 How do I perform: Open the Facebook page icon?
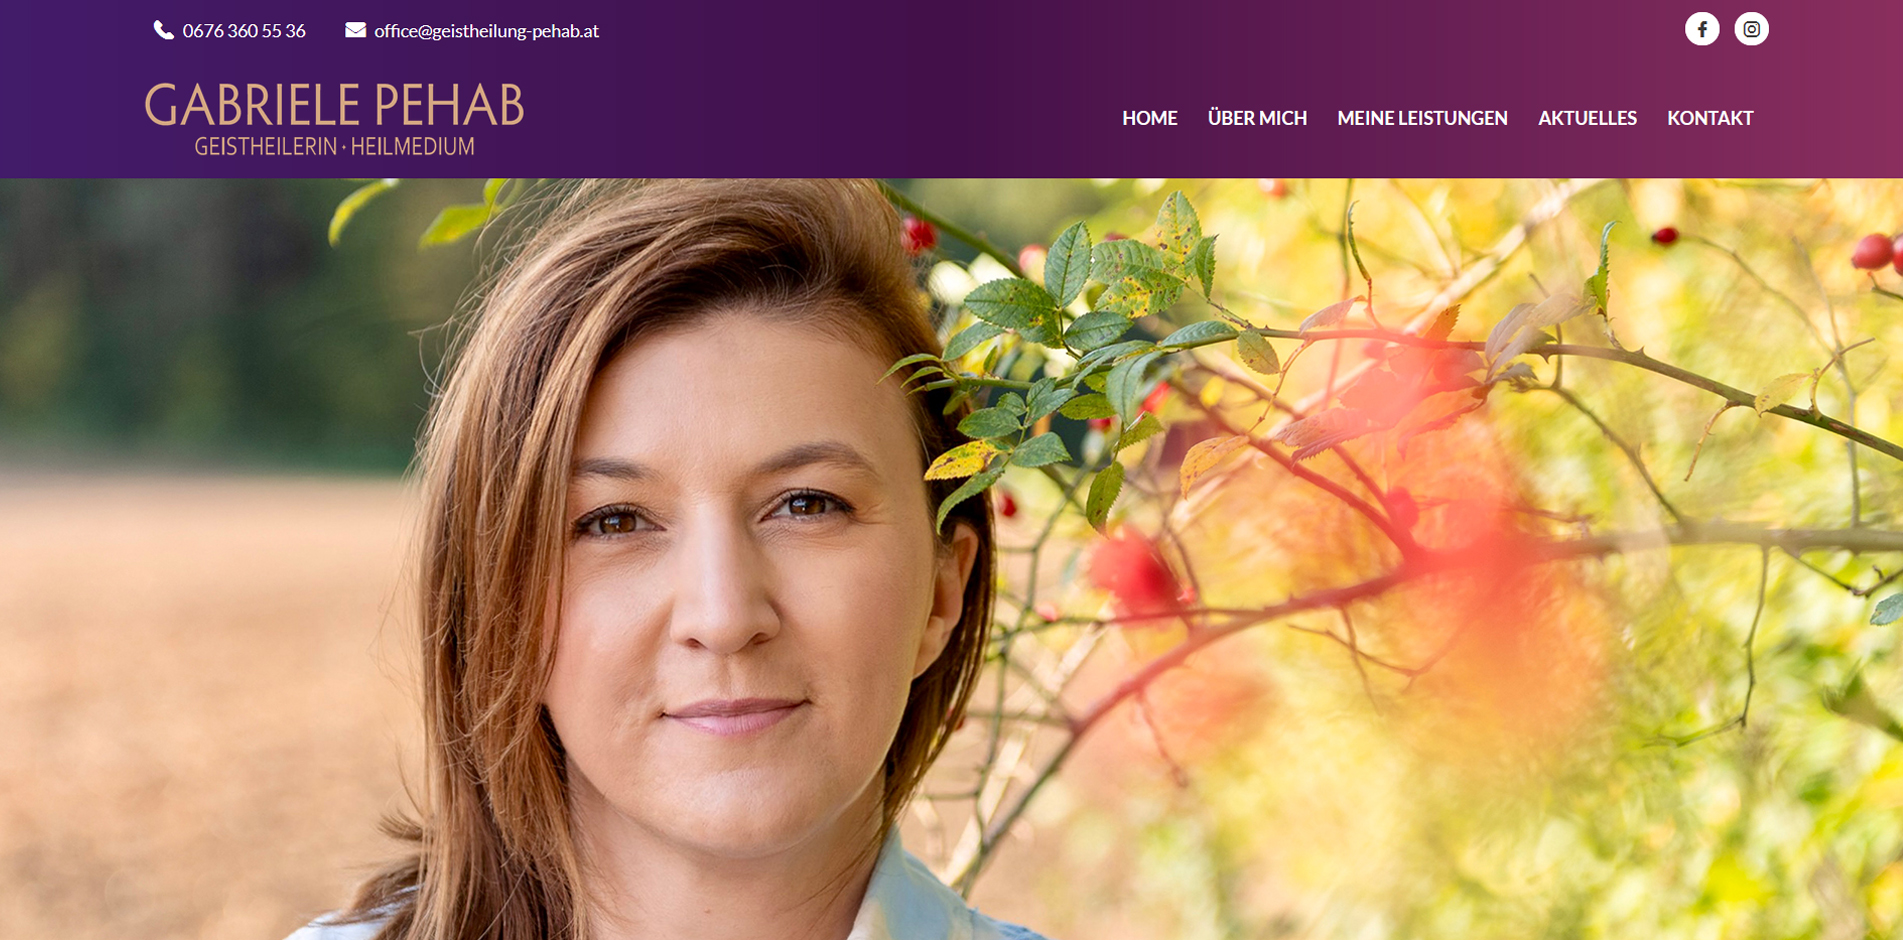[1702, 29]
